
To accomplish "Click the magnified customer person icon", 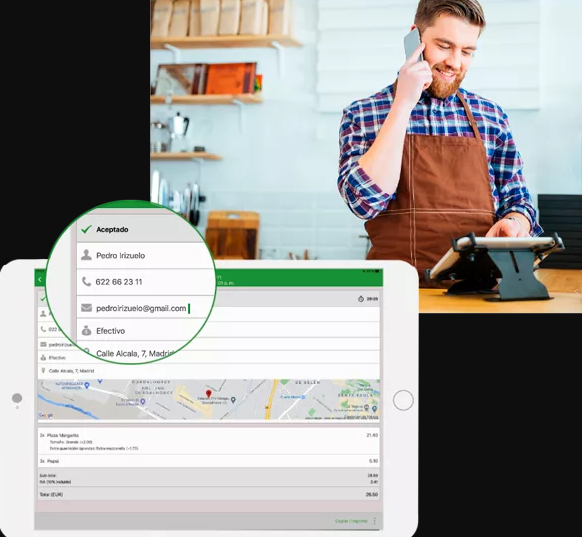I will coord(86,255).
